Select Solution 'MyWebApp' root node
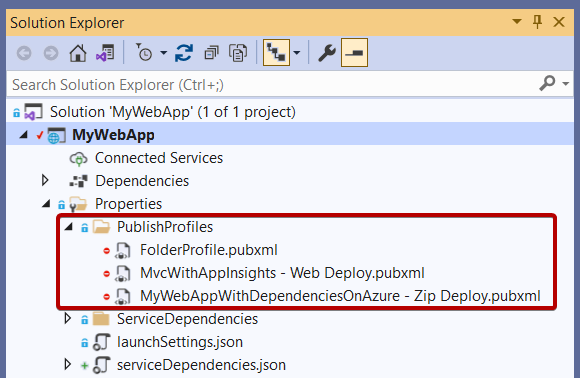This screenshot has height=378, width=580. [x=173, y=112]
